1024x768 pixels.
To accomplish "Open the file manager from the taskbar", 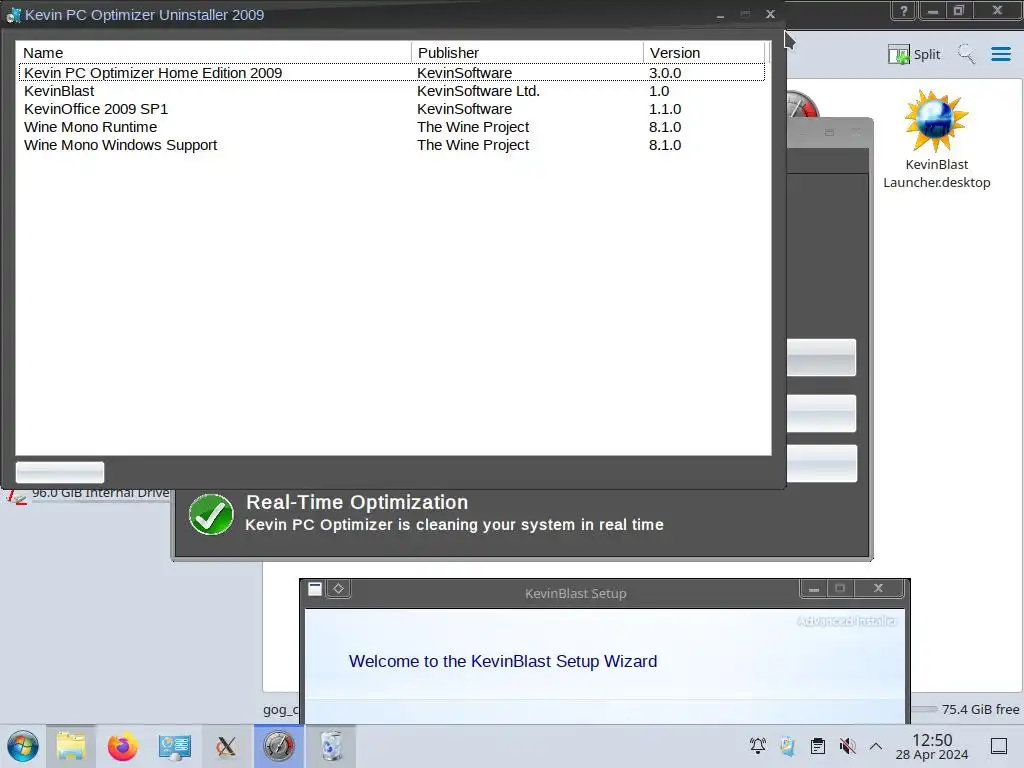I will pos(71,746).
